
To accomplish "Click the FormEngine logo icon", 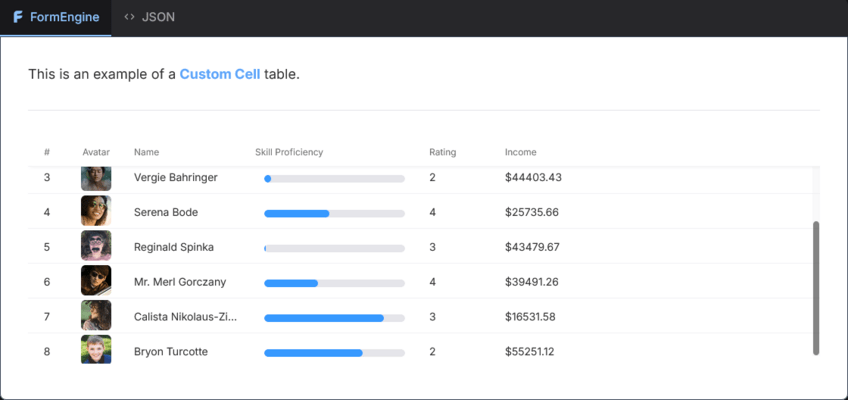I will [x=18, y=17].
